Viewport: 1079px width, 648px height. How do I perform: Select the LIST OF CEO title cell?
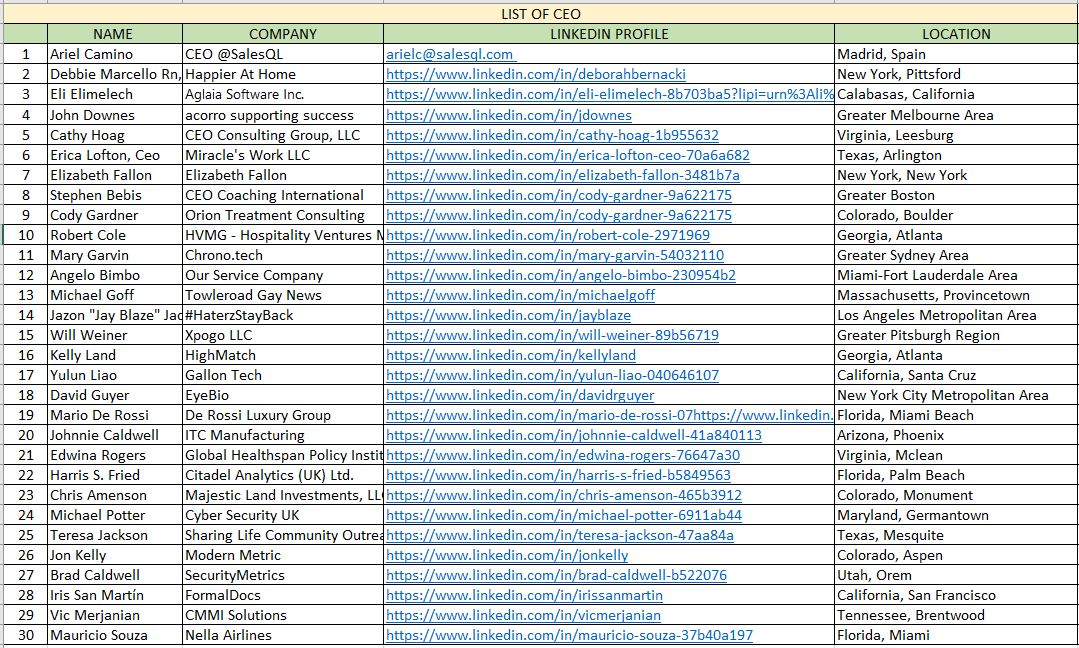pos(541,14)
